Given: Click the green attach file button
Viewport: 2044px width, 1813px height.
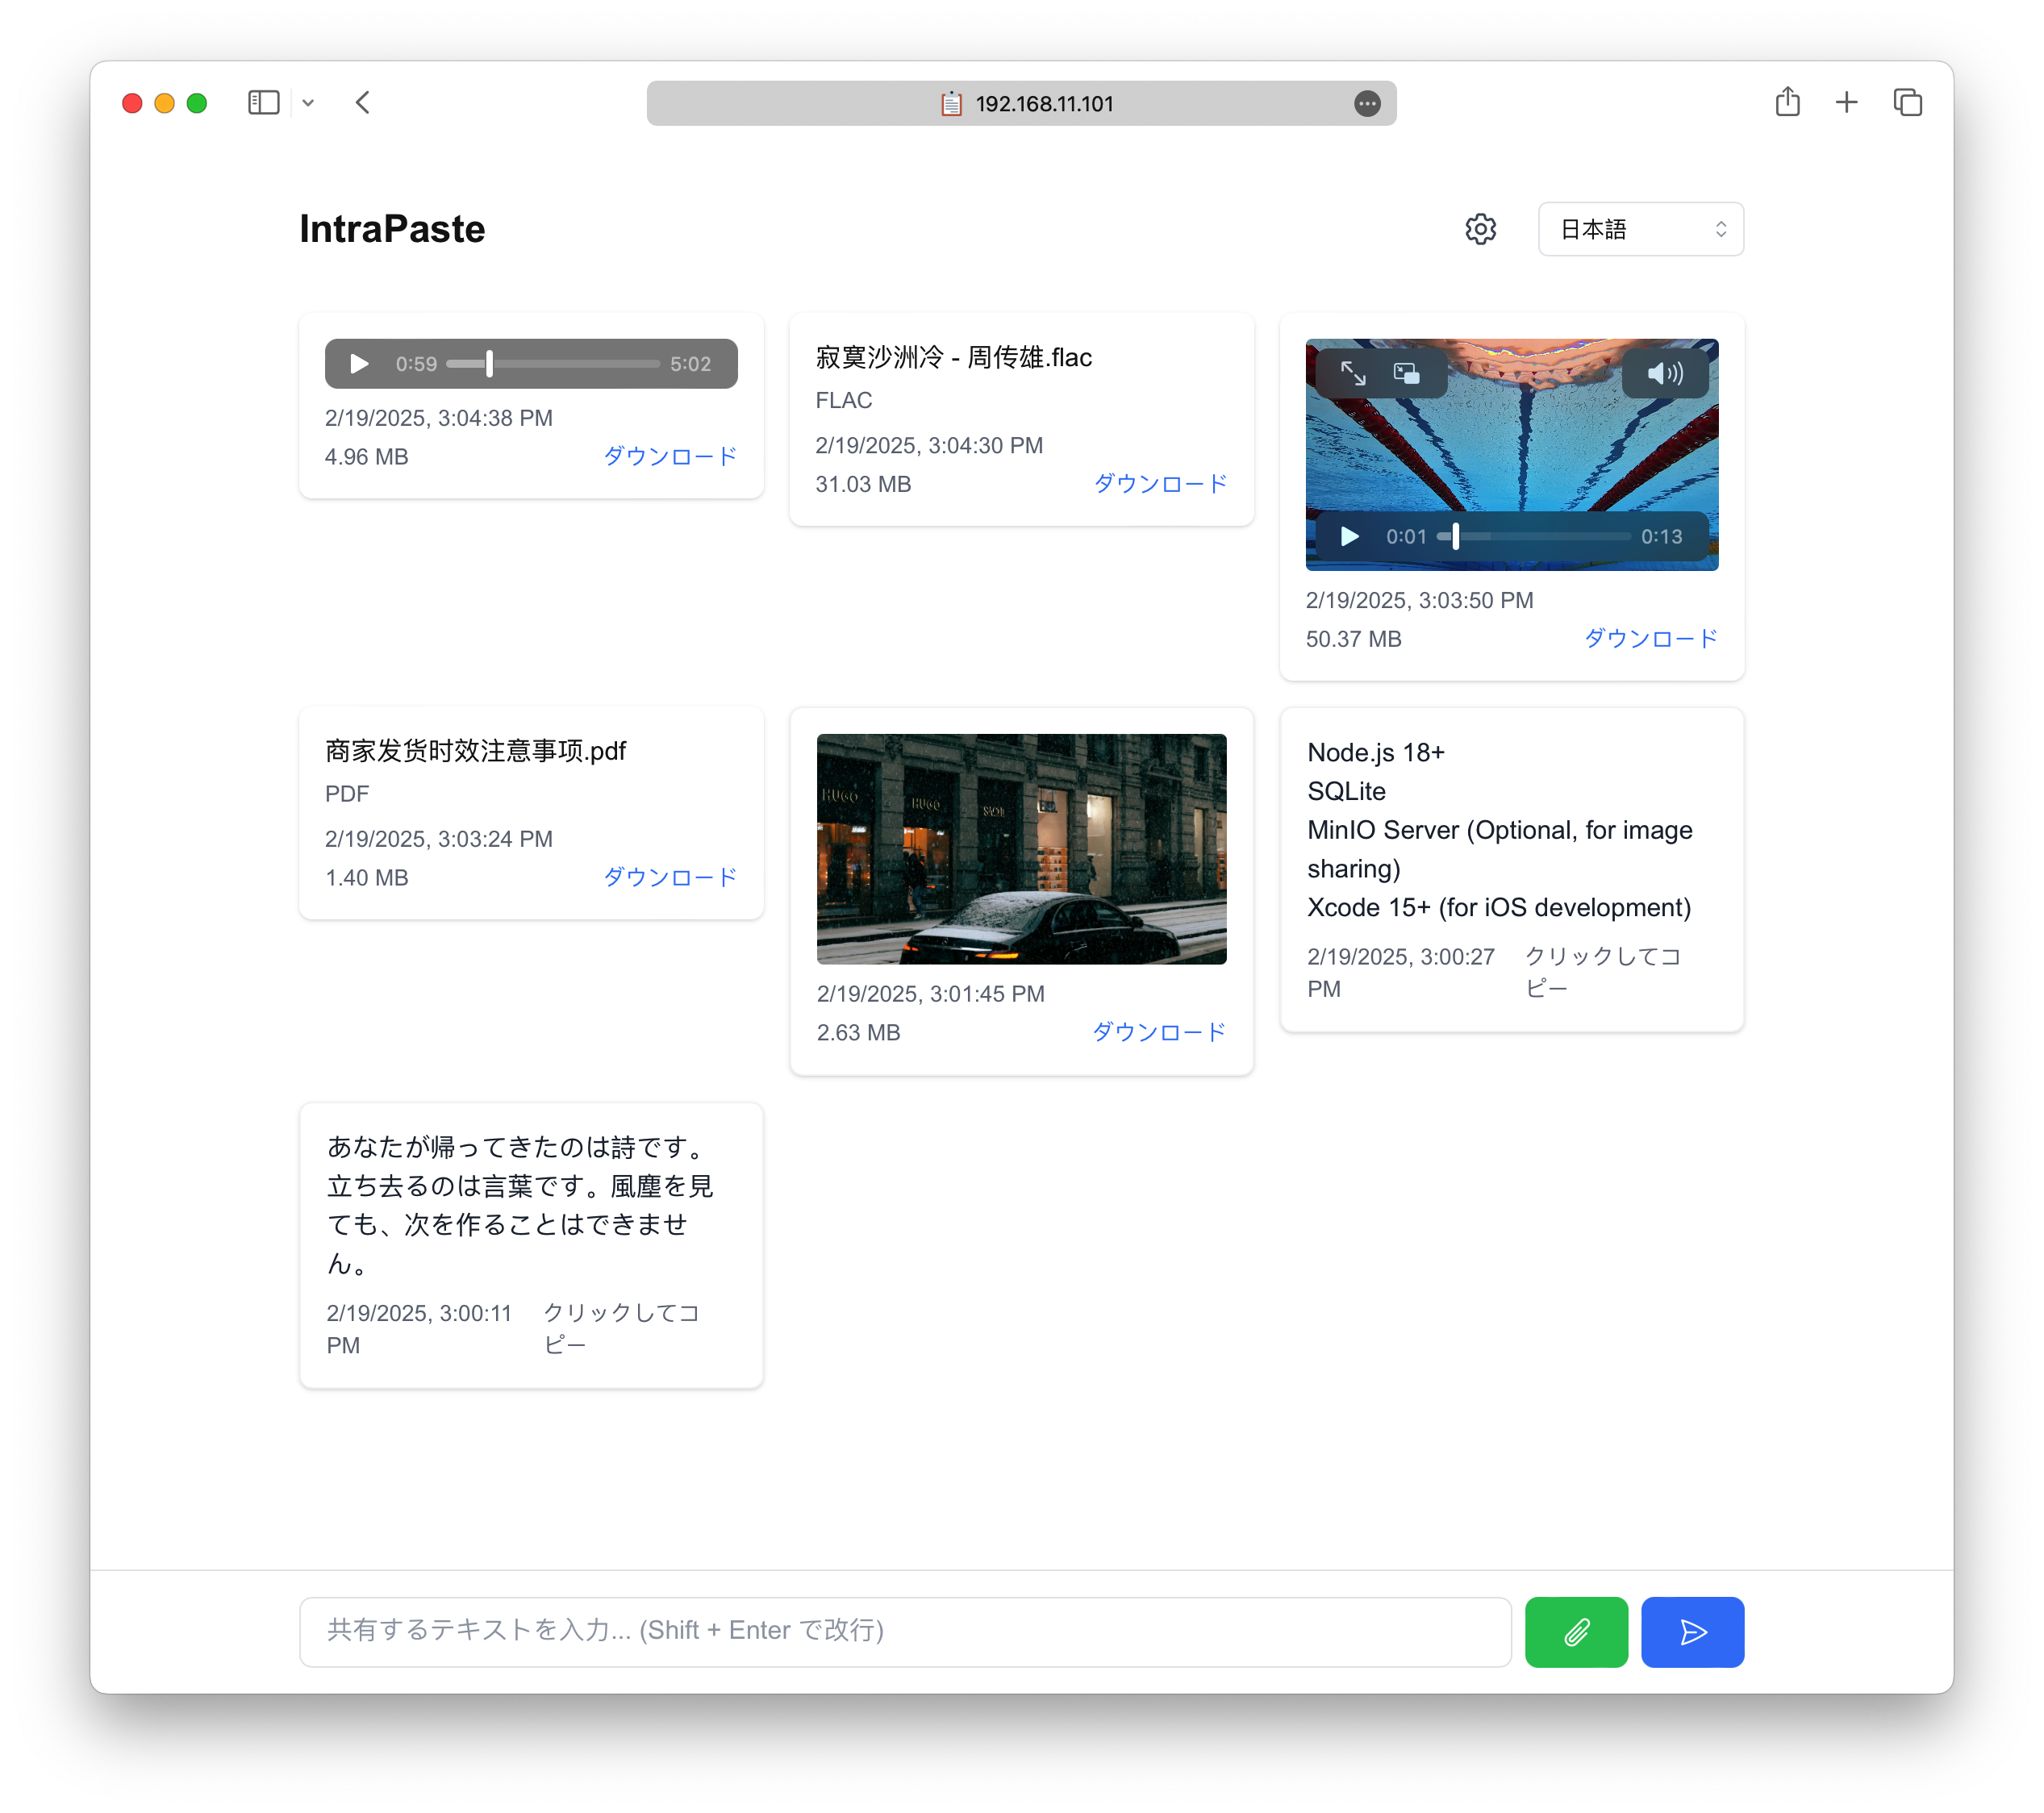Looking at the screenshot, I should click(x=1575, y=1631).
